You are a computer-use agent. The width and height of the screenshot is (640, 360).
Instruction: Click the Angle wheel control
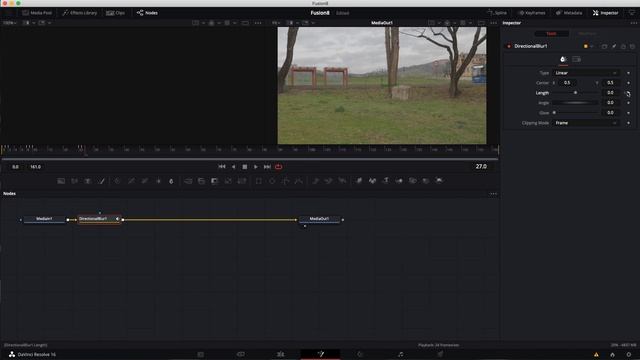click(x=576, y=103)
